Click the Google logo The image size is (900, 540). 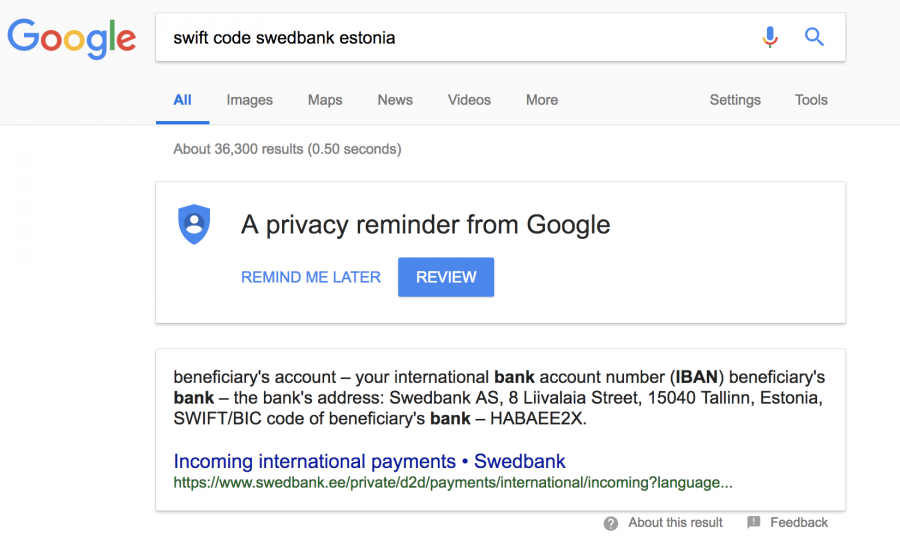click(72, 38)
